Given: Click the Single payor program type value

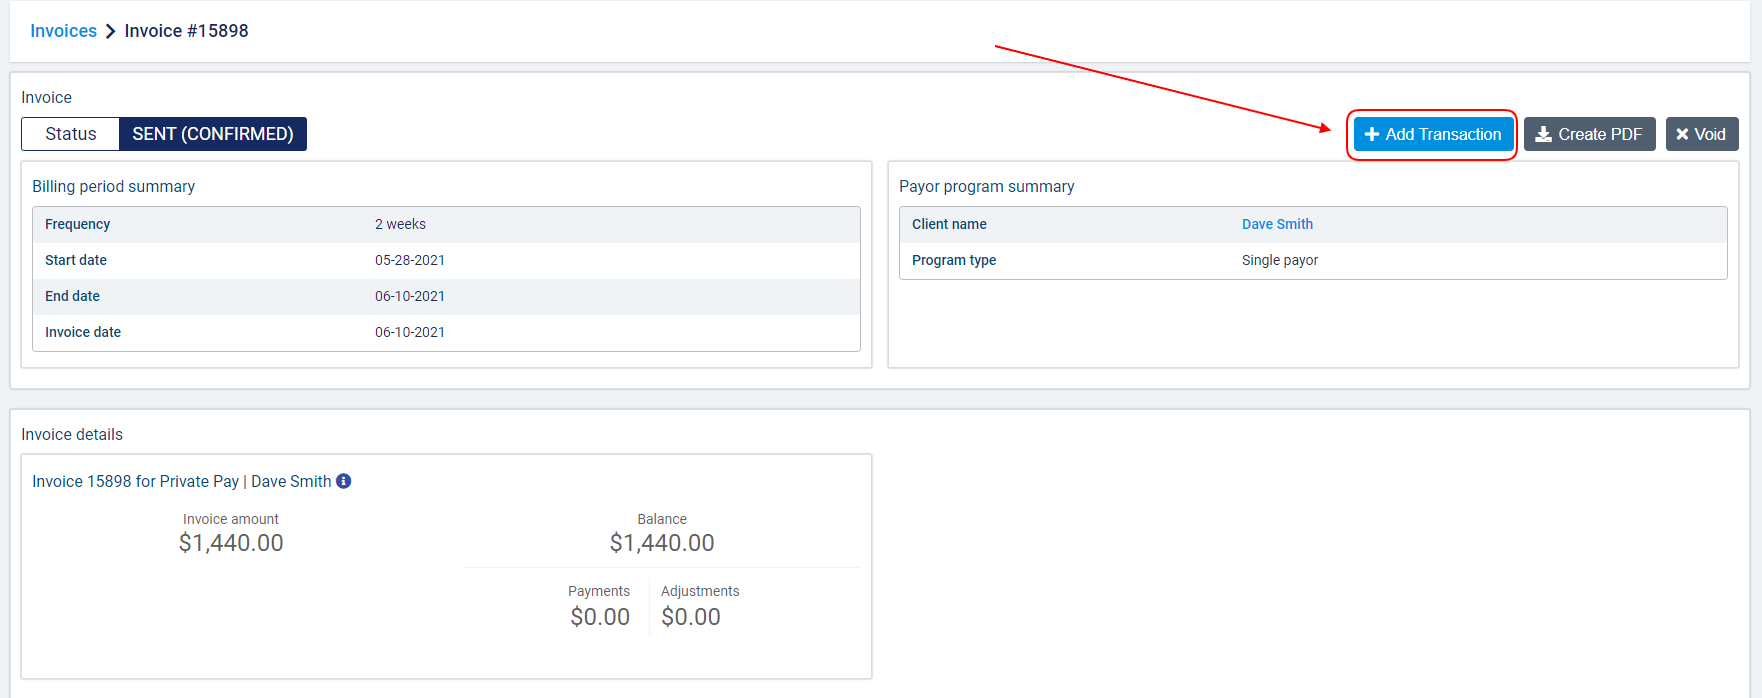Looking at the screenshot, I should pos(1280,260).
